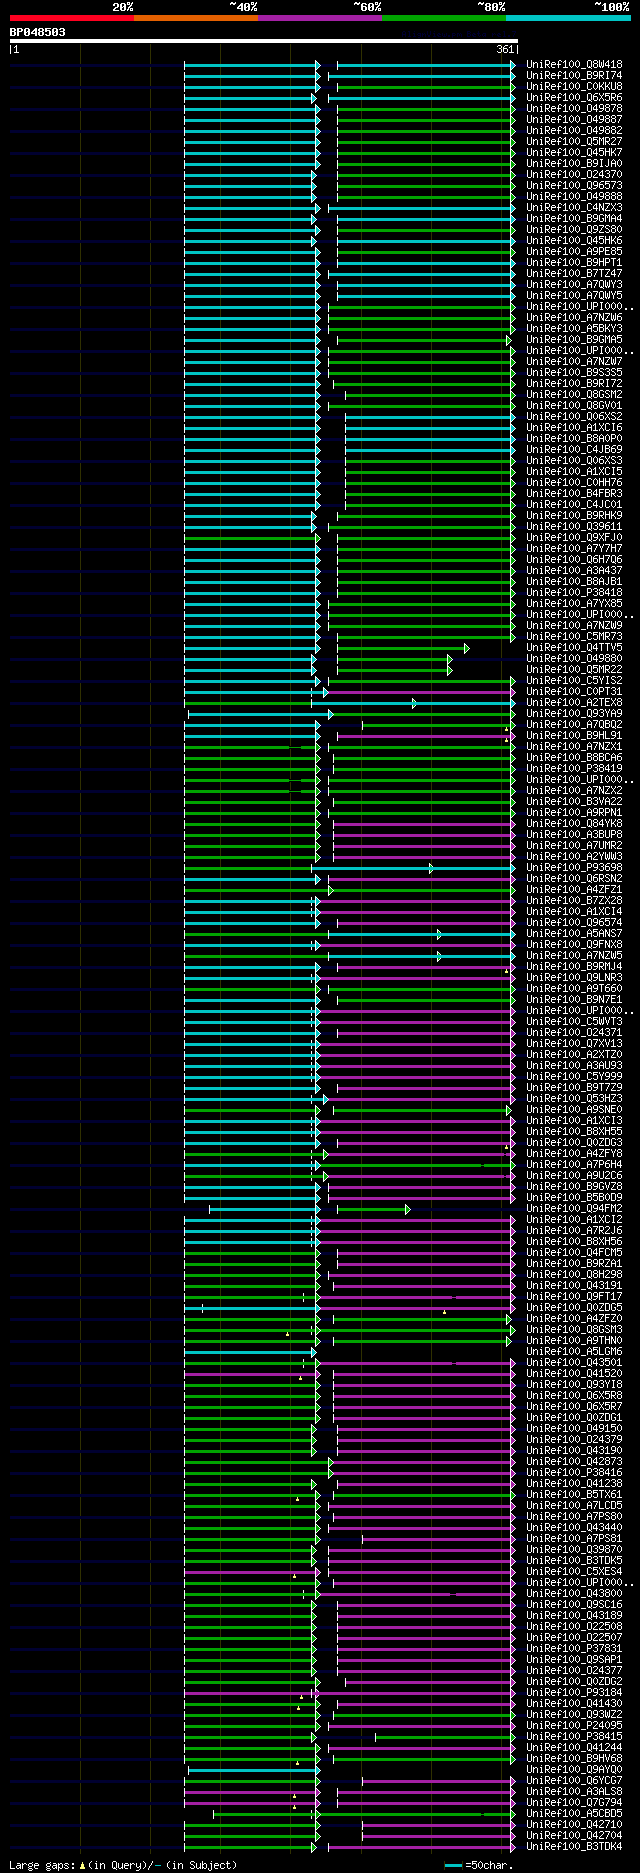Select the UniRef100_Q45HK7 label

click(574, 153)
